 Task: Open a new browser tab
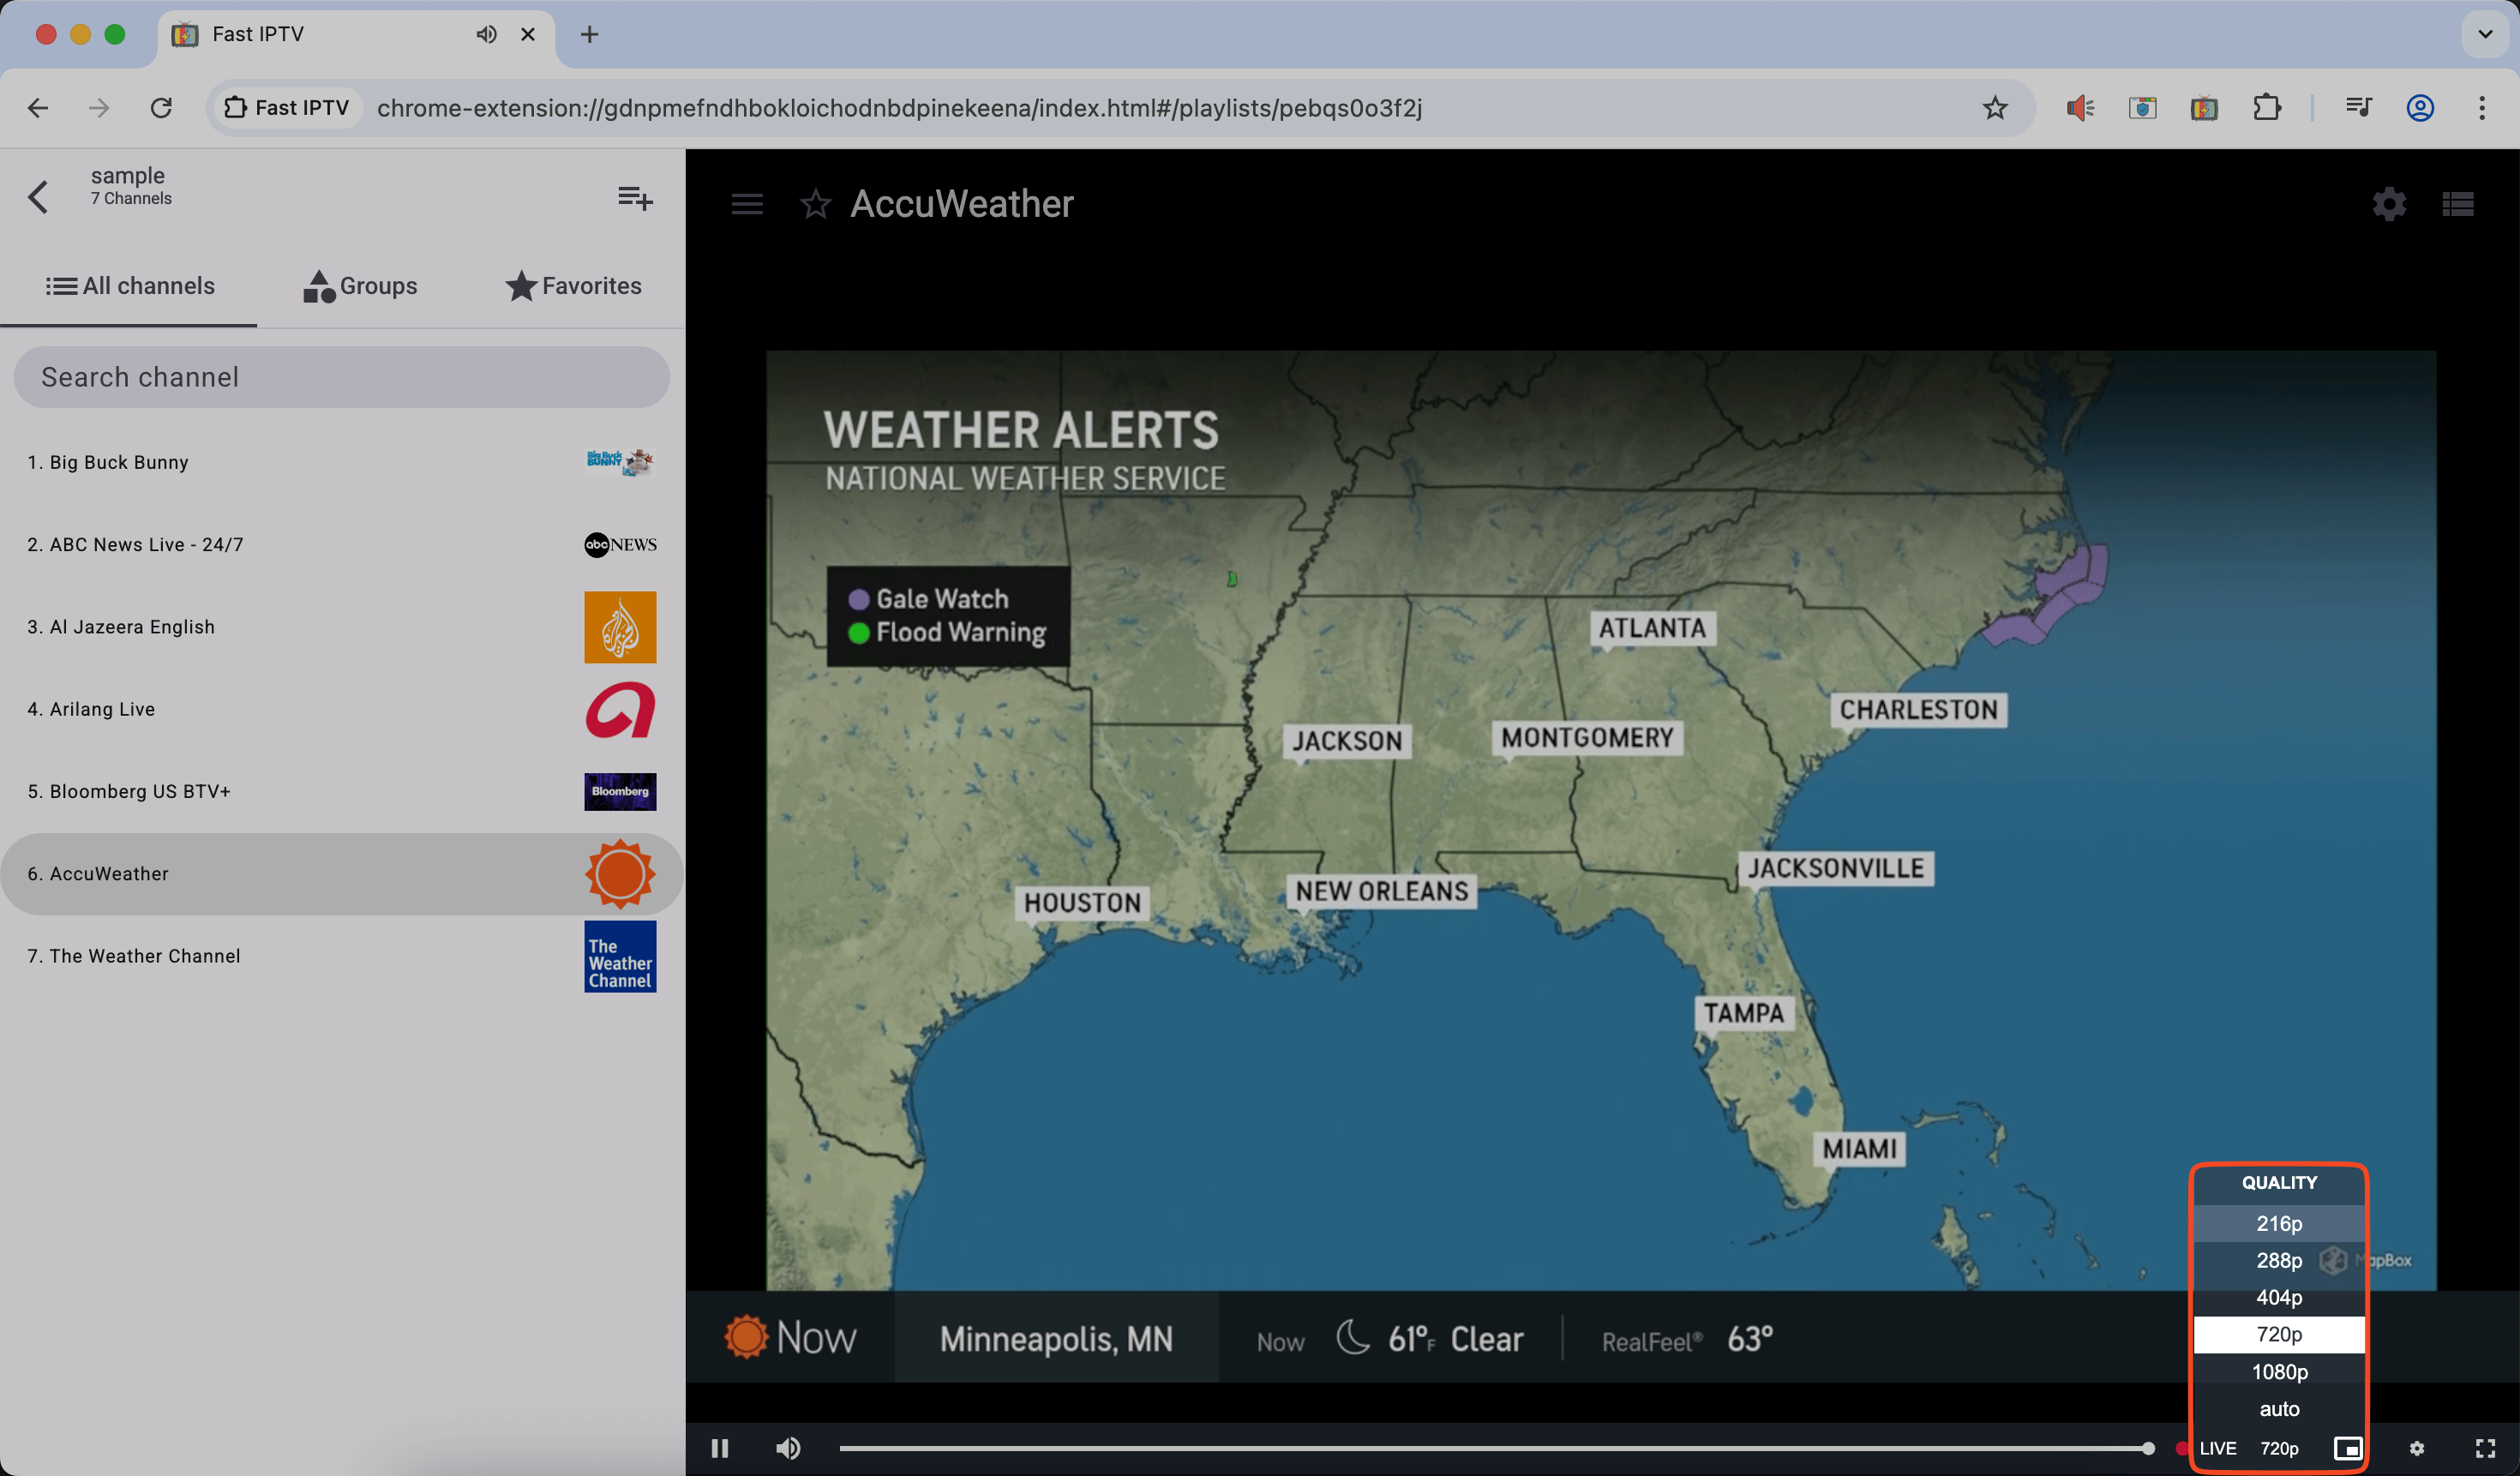pos(590,34)
